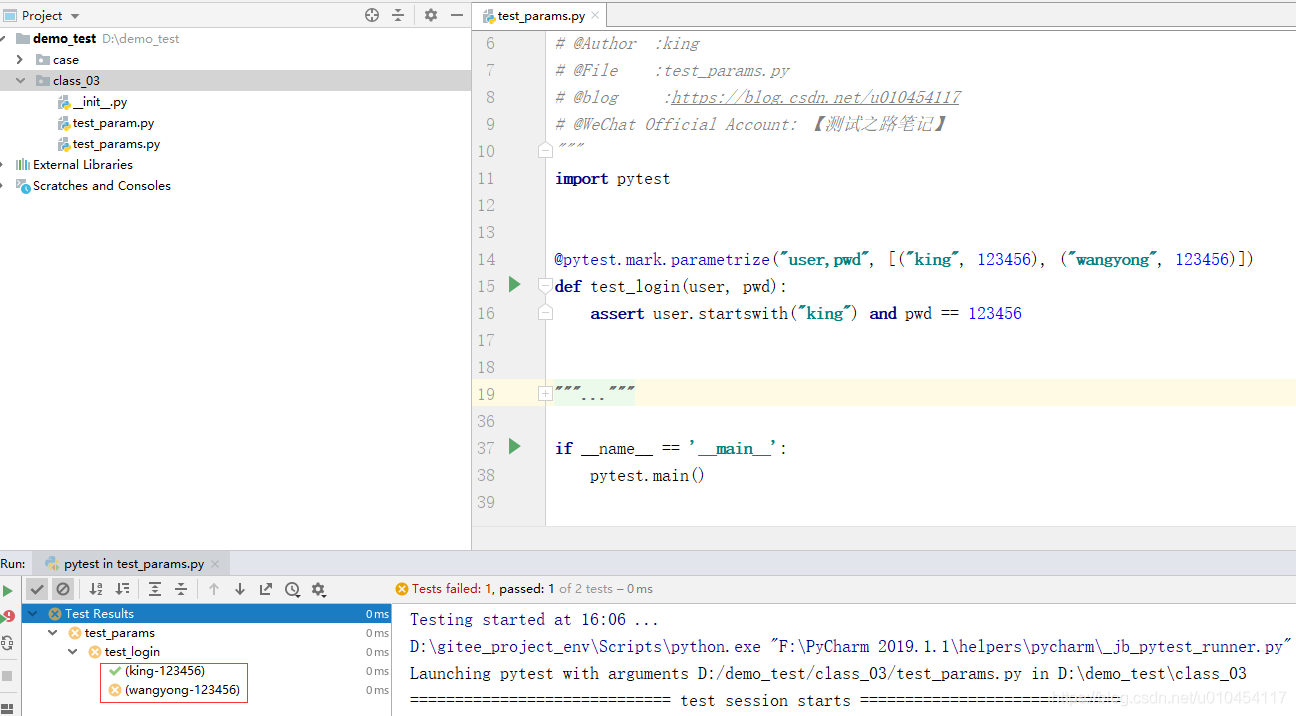The image size is (1296, 716).
Task: Select demo_test project root
Action: click(x=64, y=39)
